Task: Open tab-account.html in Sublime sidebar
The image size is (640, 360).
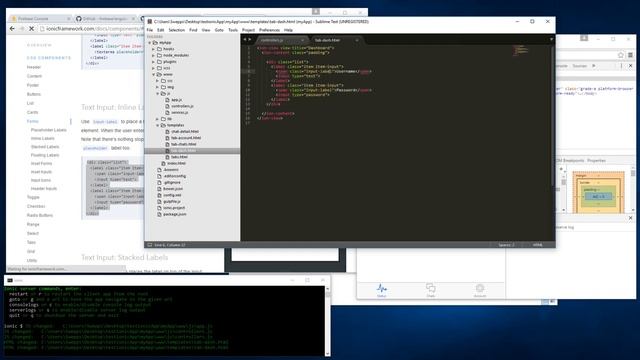Action: point(186,138)
